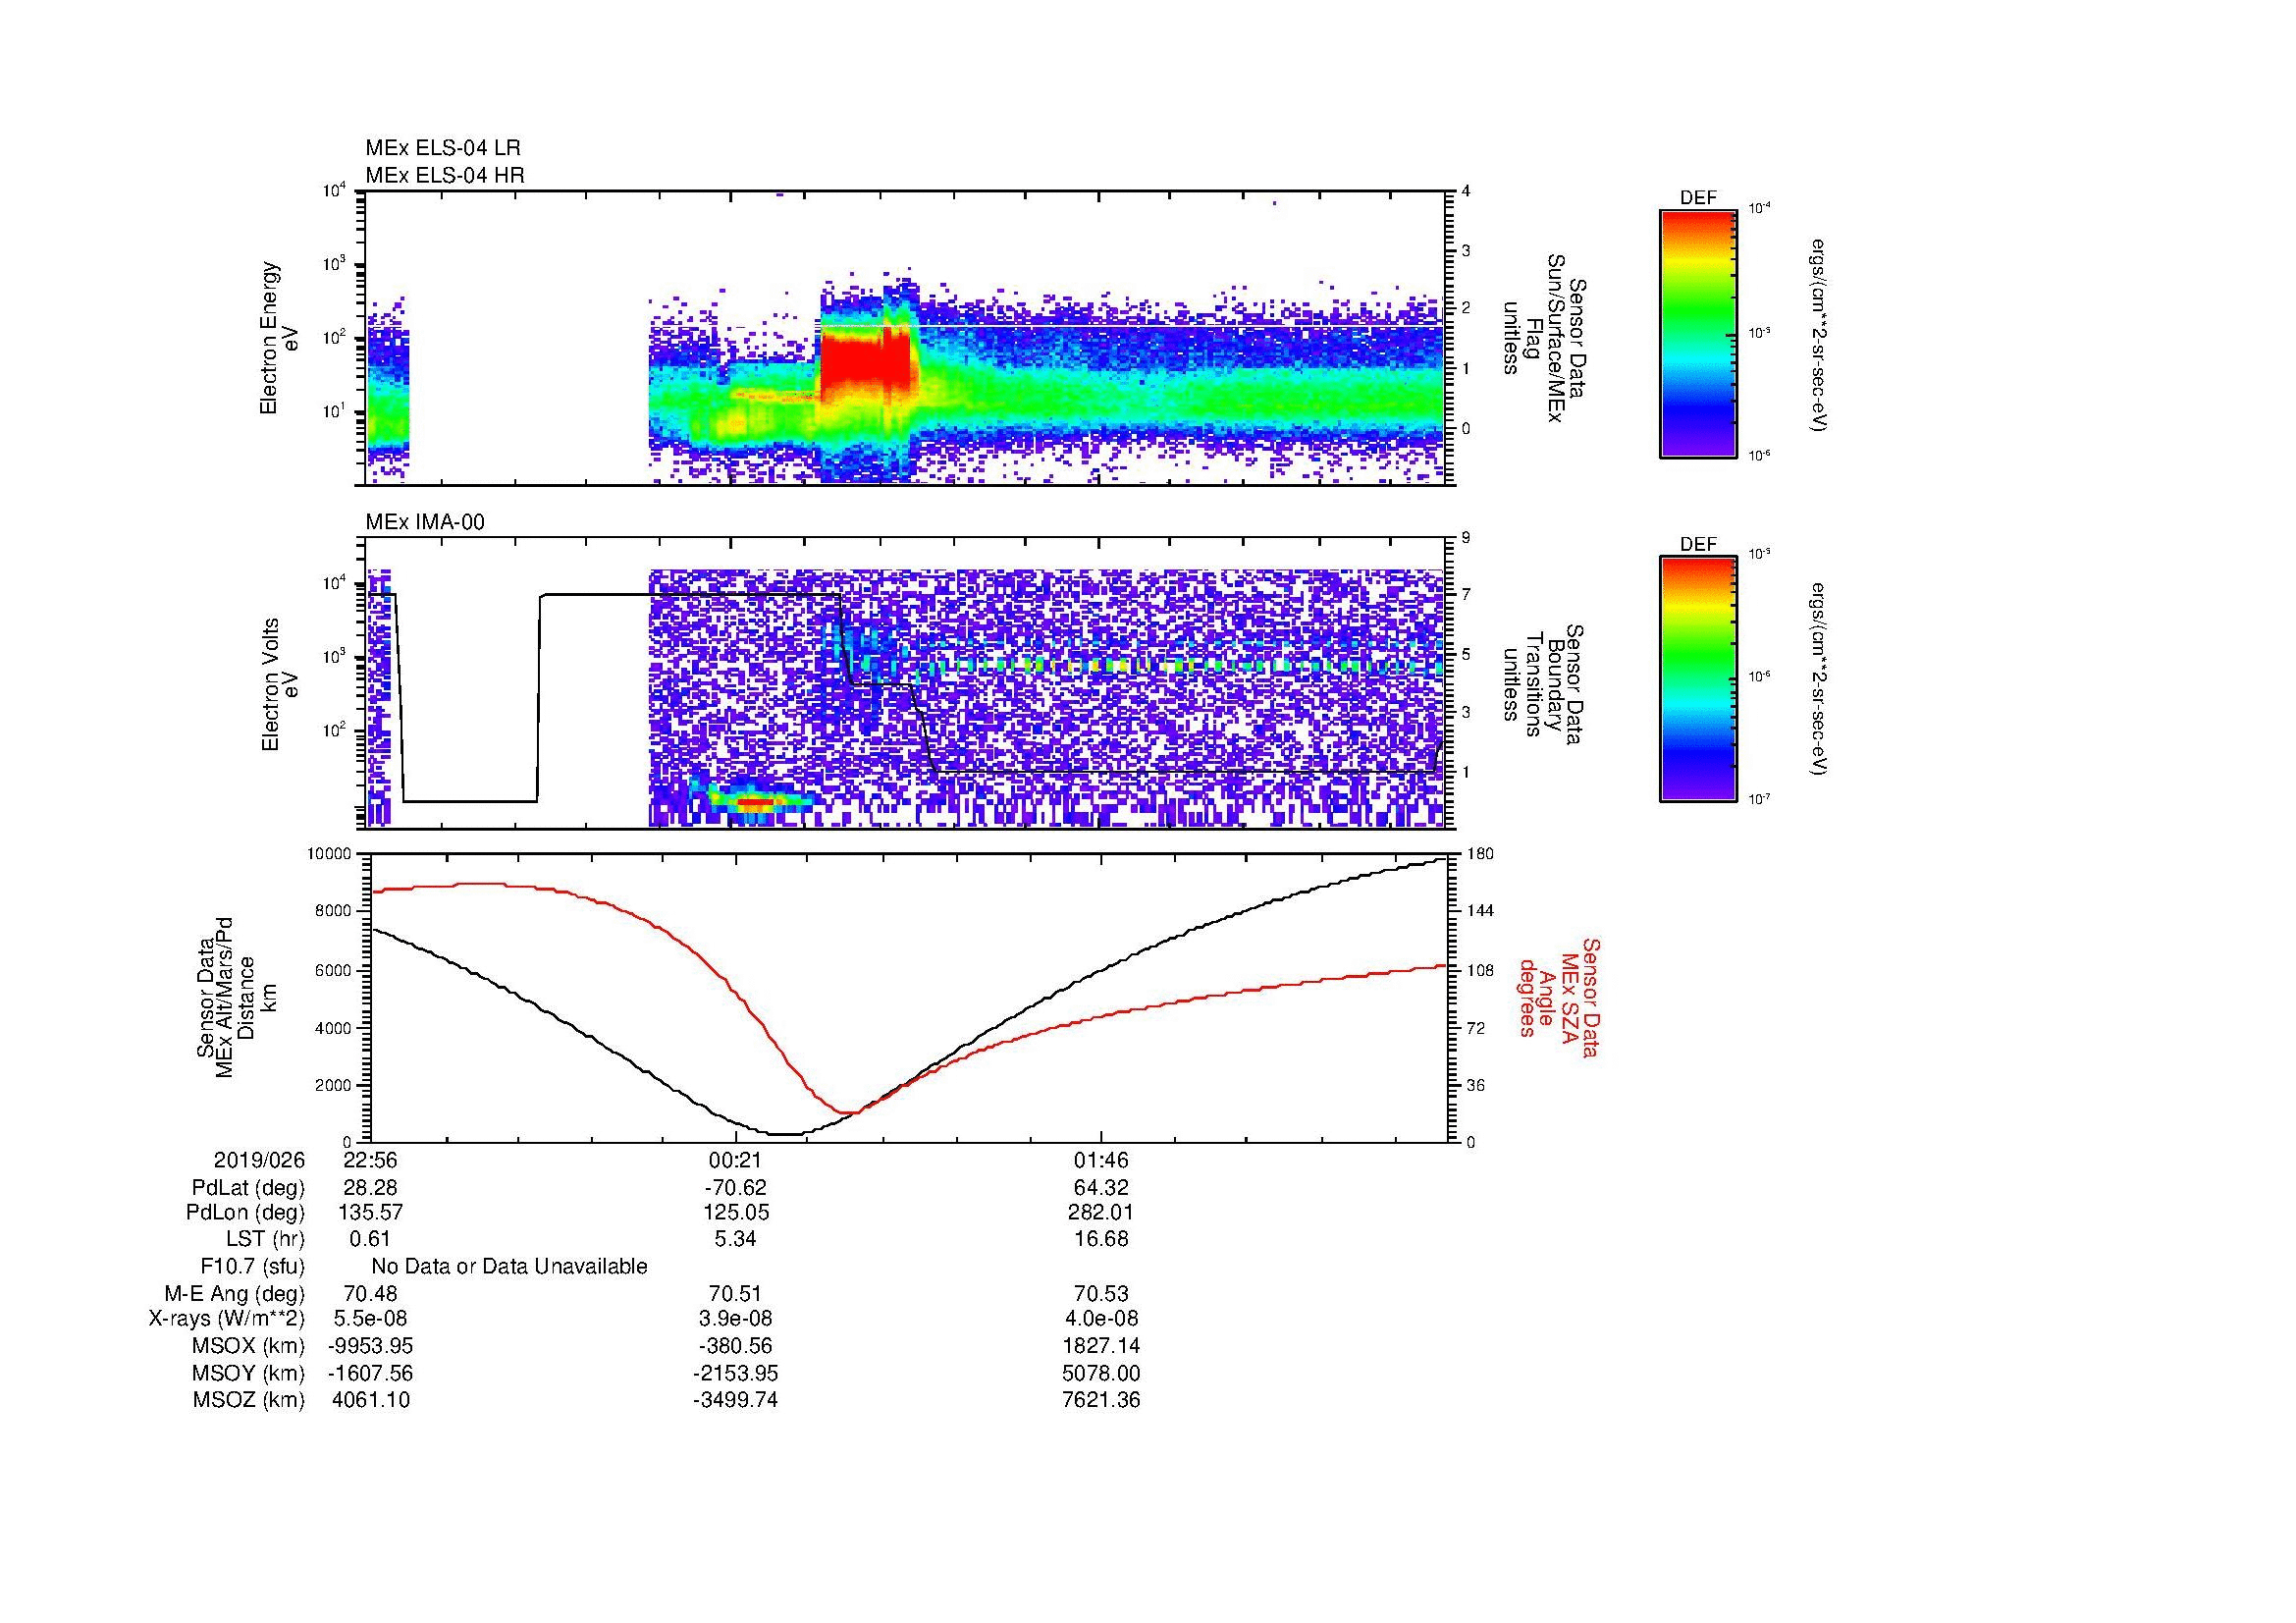2296x1623 pixels.
Task: Click the X-rays value '4.0e-08'
Action: coord(1101,1320)
